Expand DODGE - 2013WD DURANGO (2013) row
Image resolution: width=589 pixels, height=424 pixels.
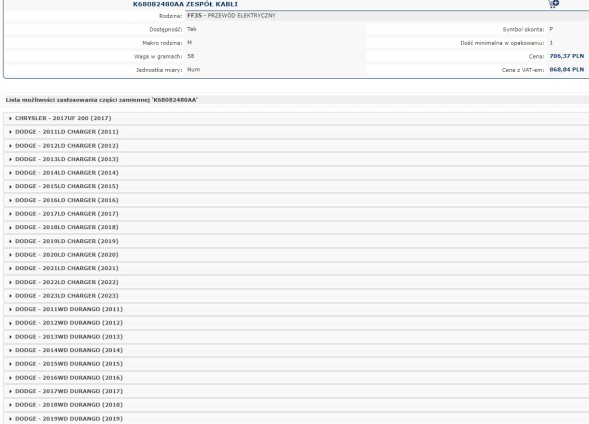click(x=296, y=336)
